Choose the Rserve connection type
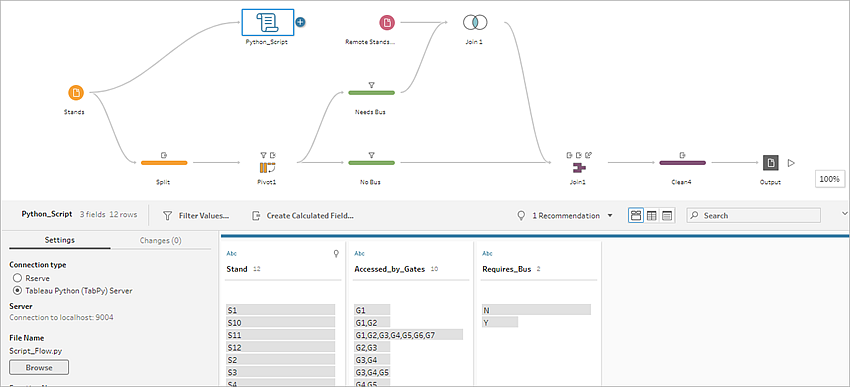The width and height of the screenshot is (850, 387). [17, 278]
